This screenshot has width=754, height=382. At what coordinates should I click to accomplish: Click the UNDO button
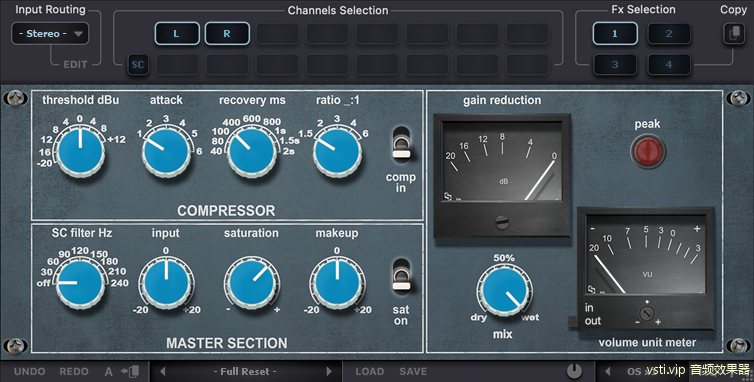(30, 371)
